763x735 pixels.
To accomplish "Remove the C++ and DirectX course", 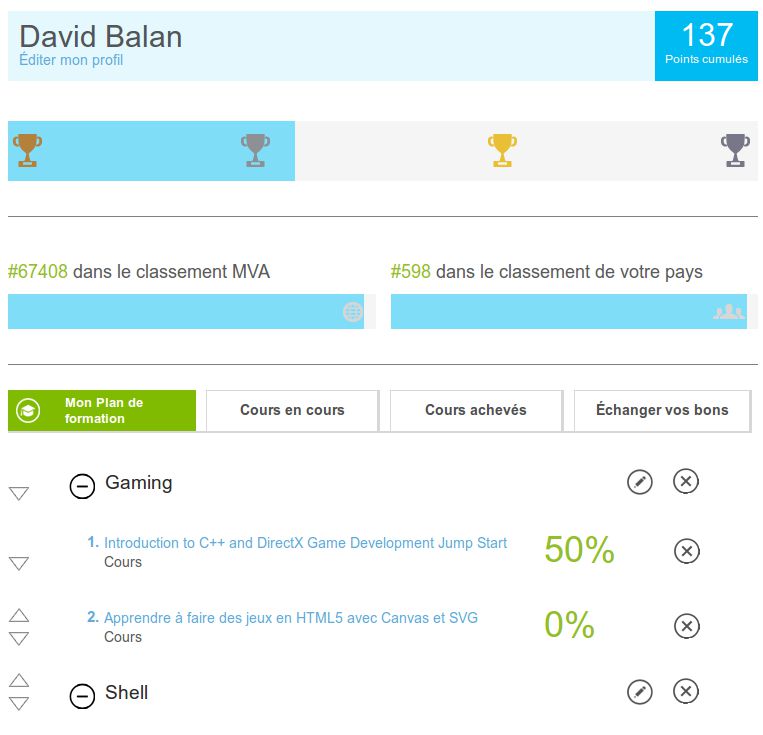I will coord(687,551).
